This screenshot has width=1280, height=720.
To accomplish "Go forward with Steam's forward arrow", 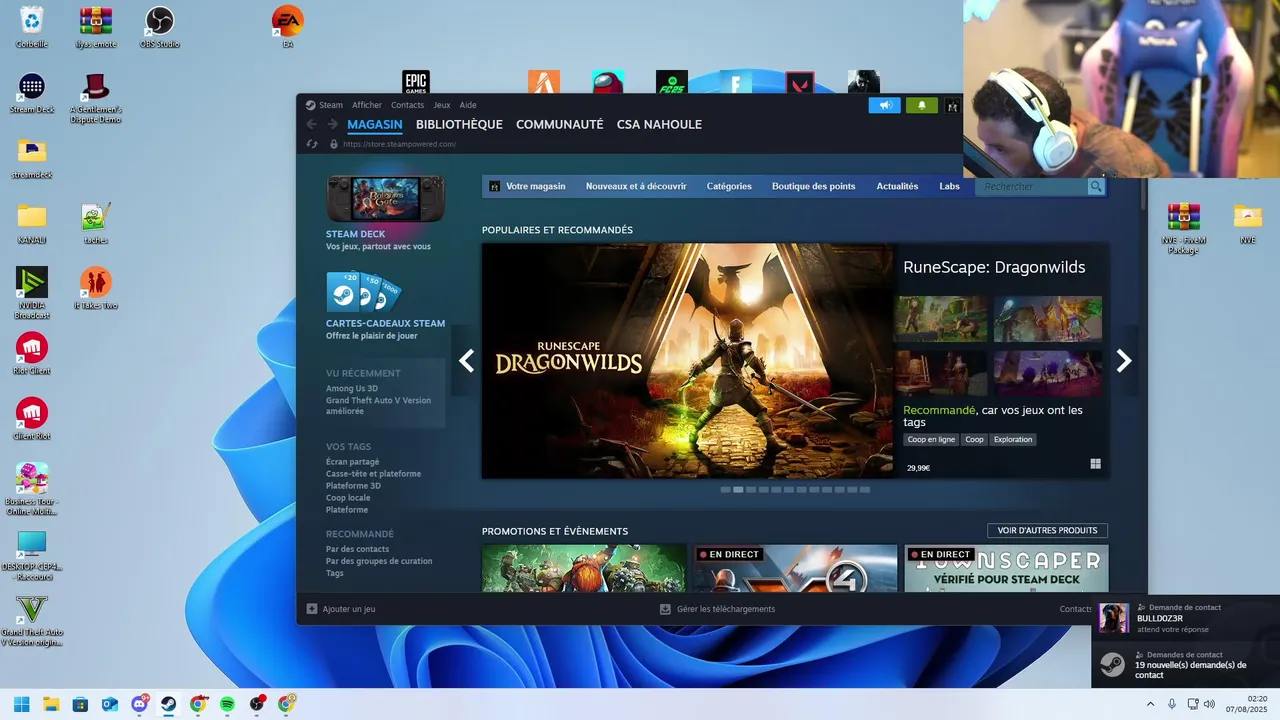I will click(x=333, y=125).
